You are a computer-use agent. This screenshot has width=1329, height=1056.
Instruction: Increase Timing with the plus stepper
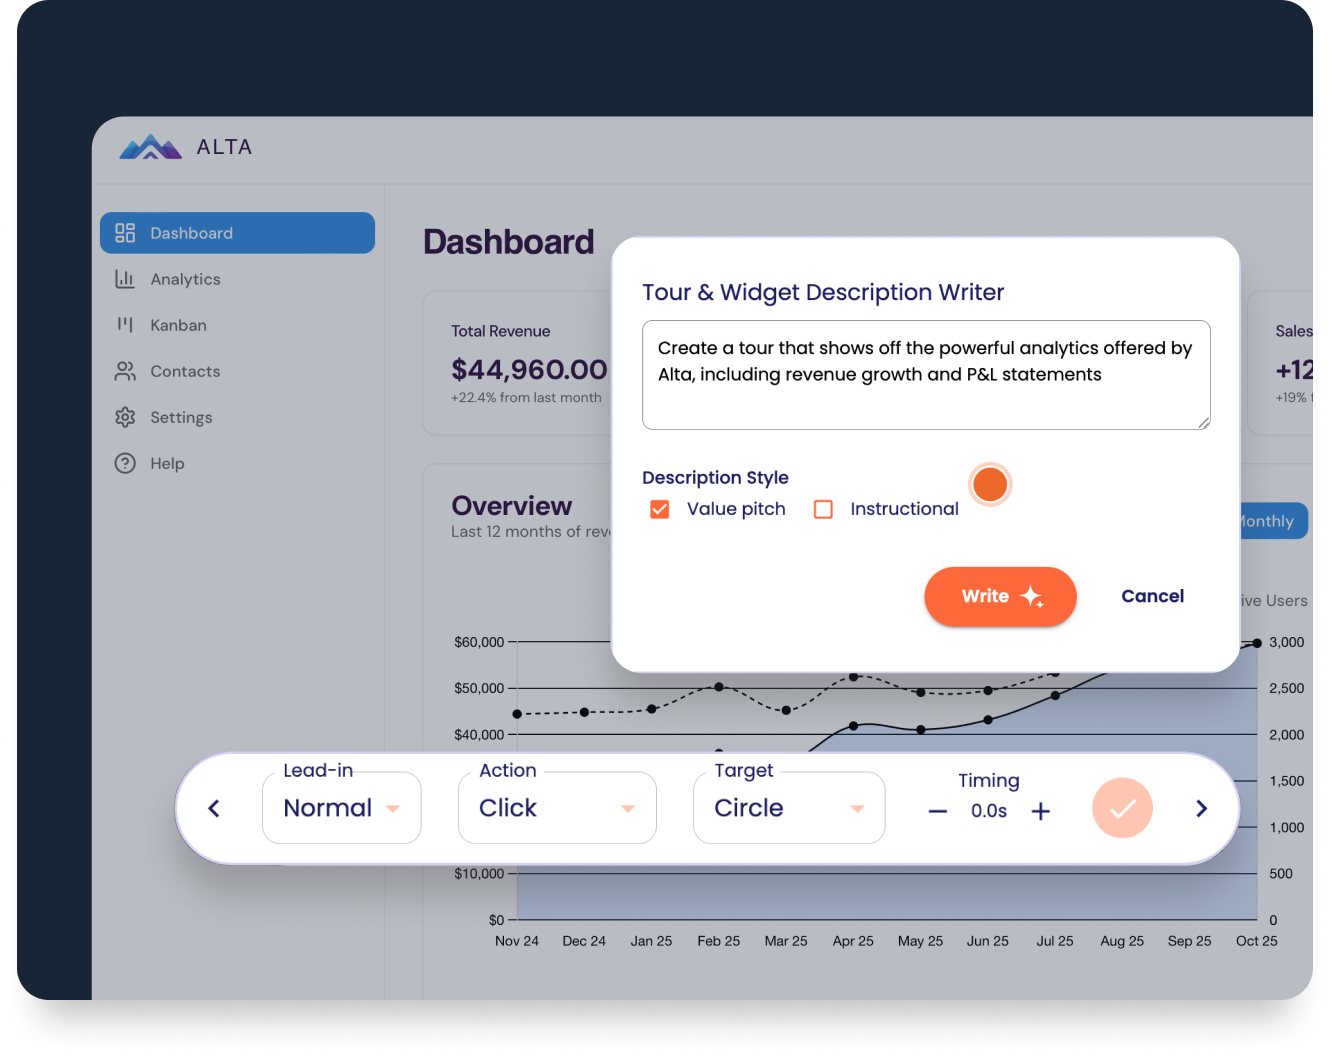[1040, 811]
